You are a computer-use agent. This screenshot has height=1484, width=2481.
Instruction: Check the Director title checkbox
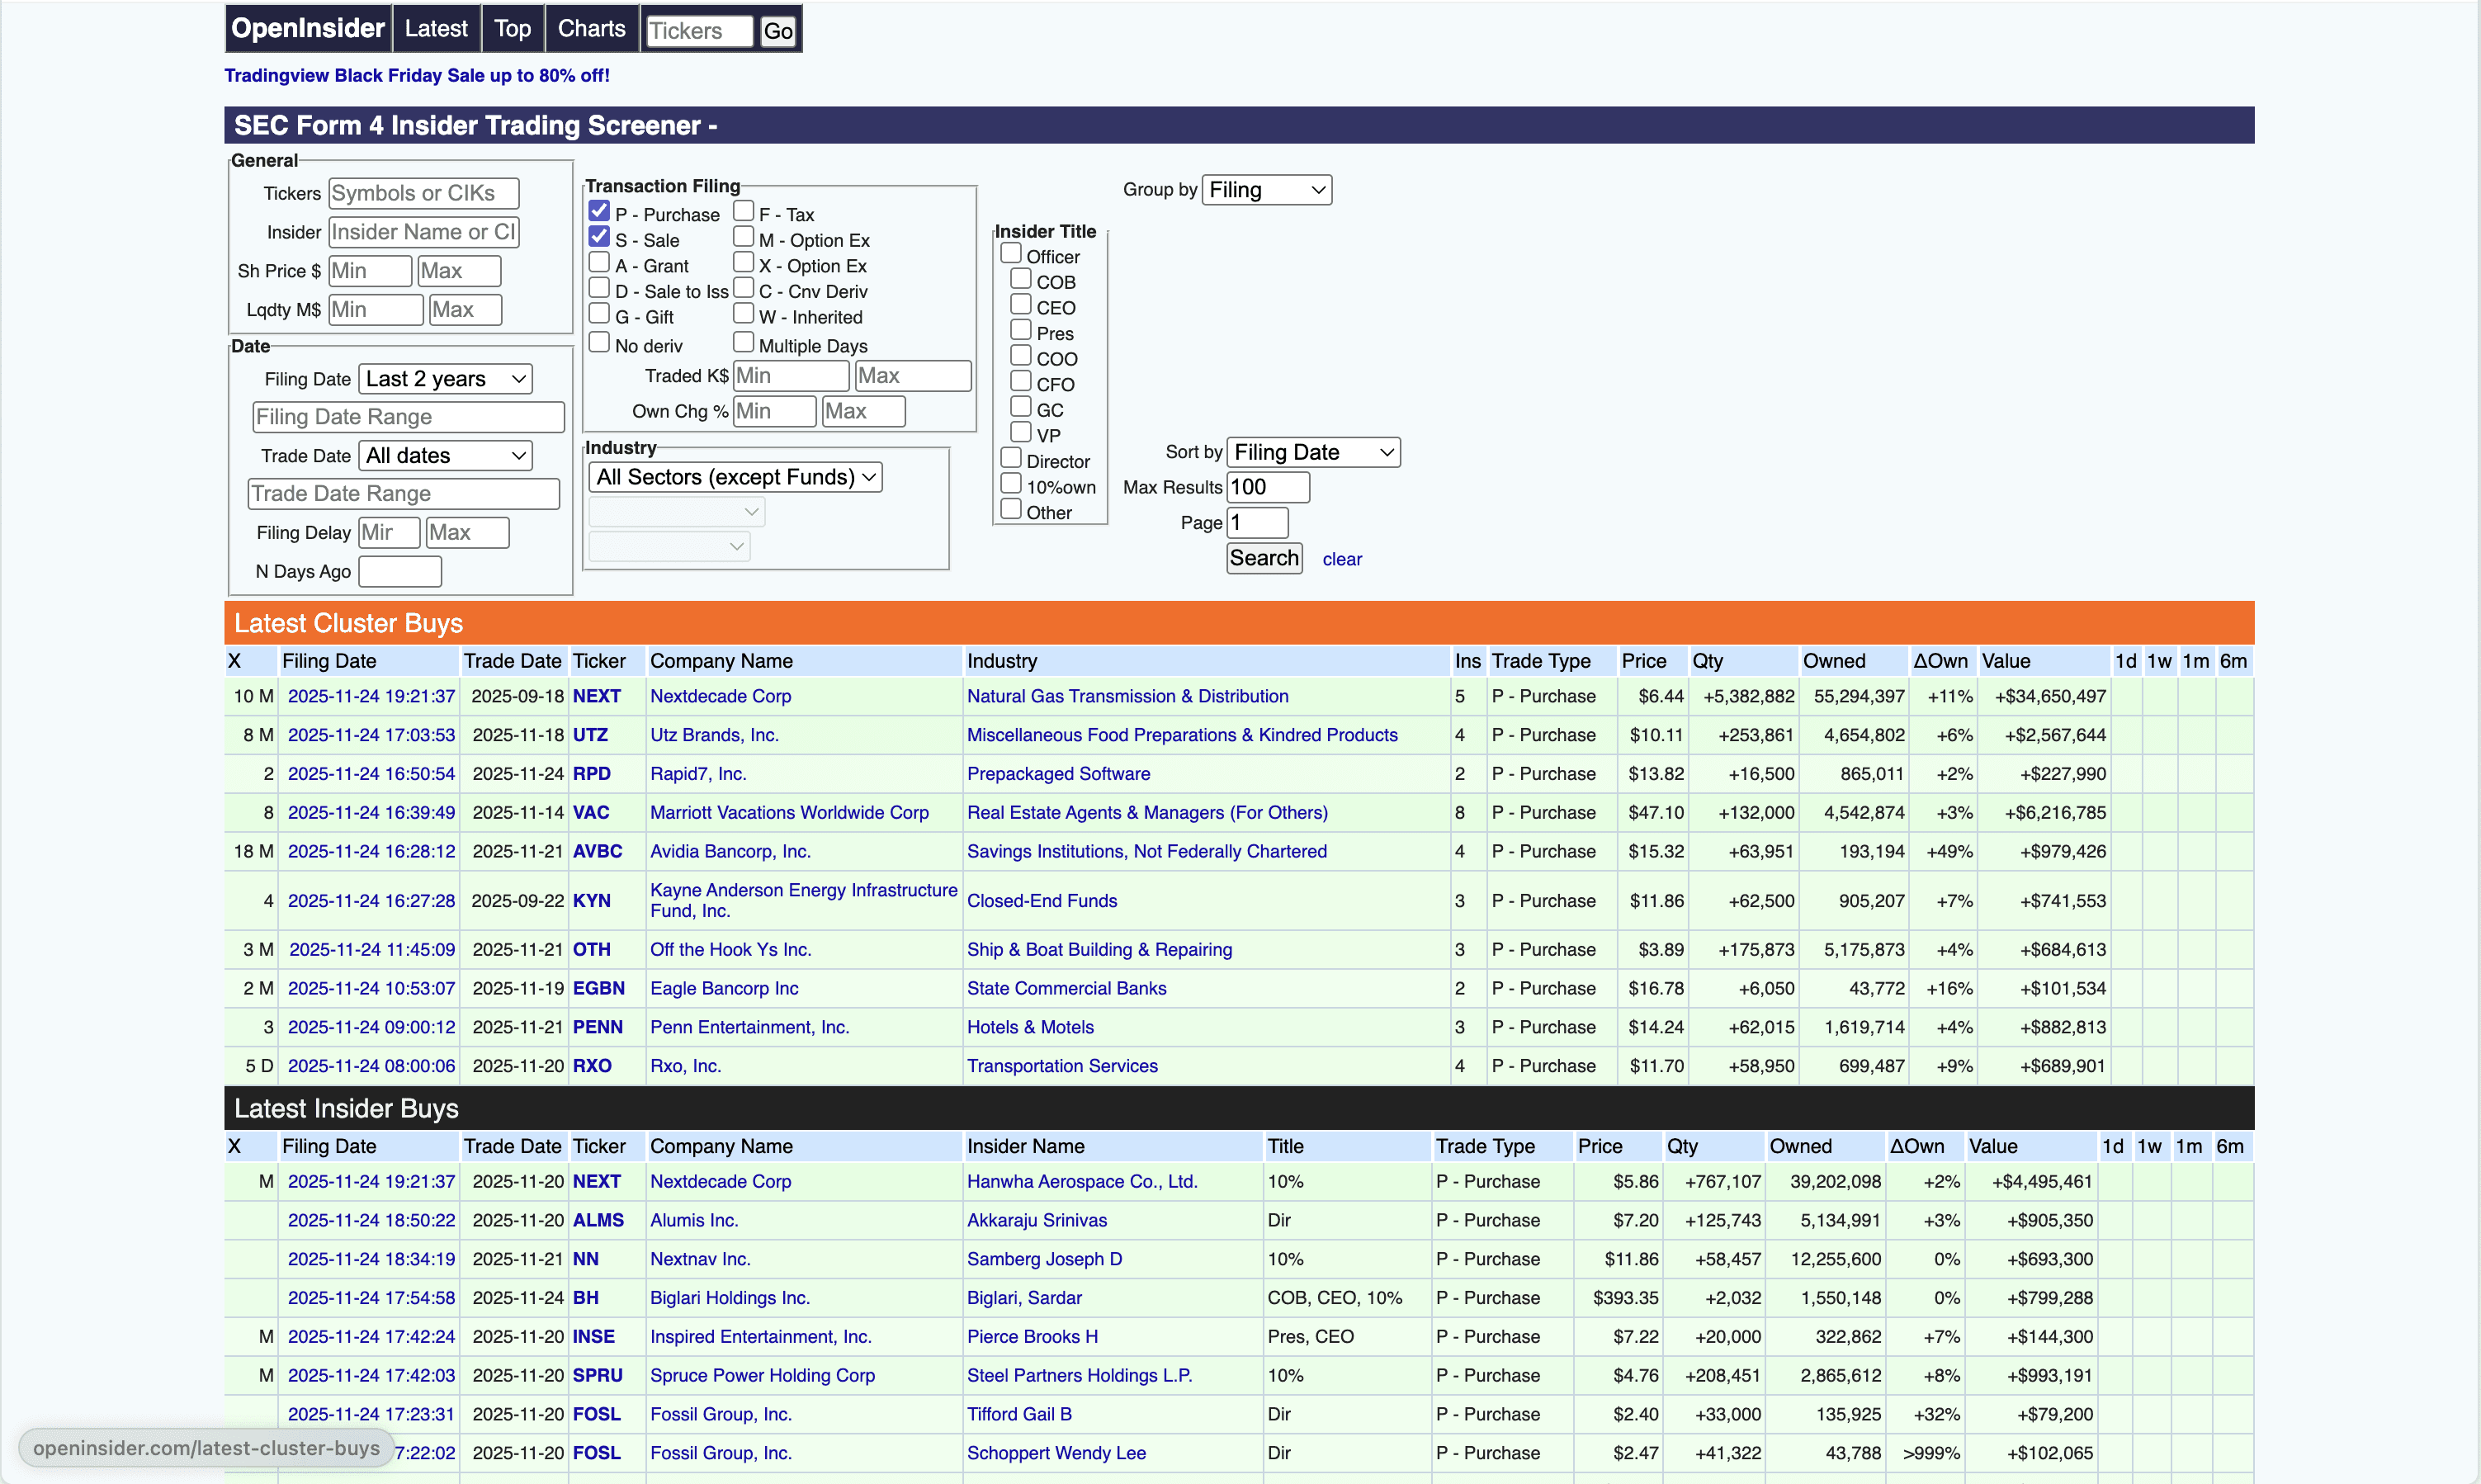point(1011,458)
